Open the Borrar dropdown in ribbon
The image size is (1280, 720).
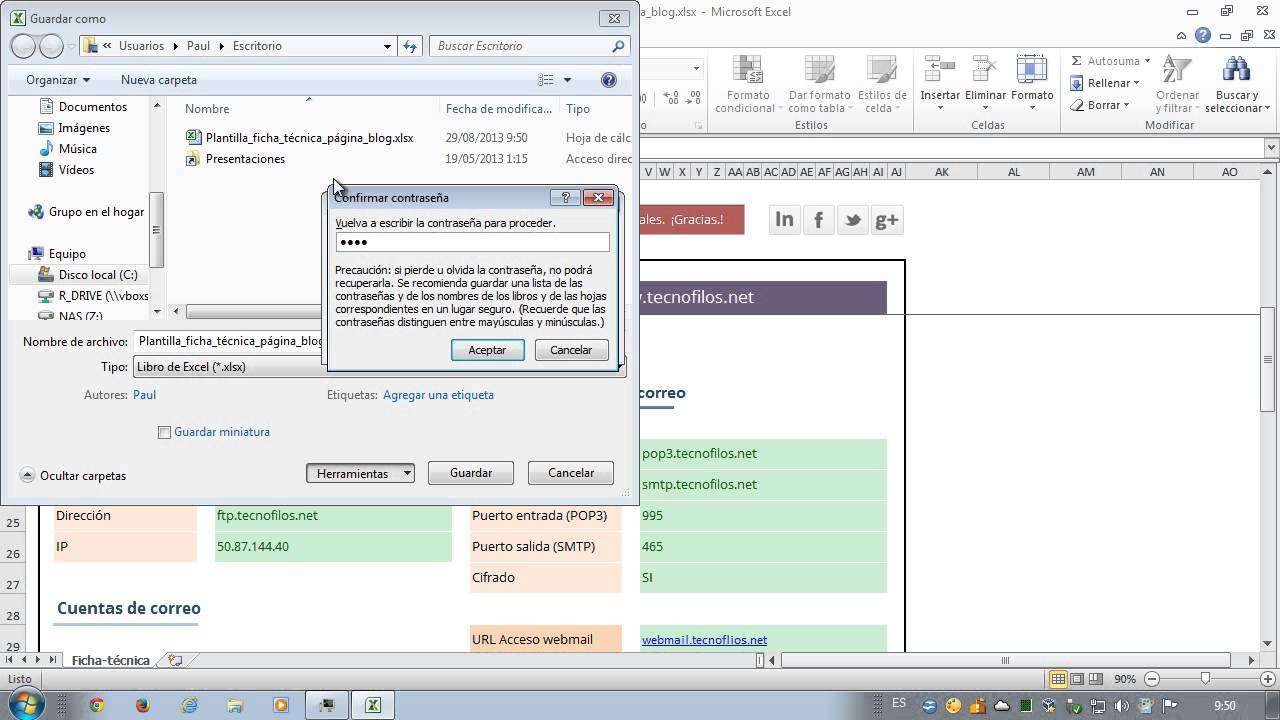[1100, 105]
